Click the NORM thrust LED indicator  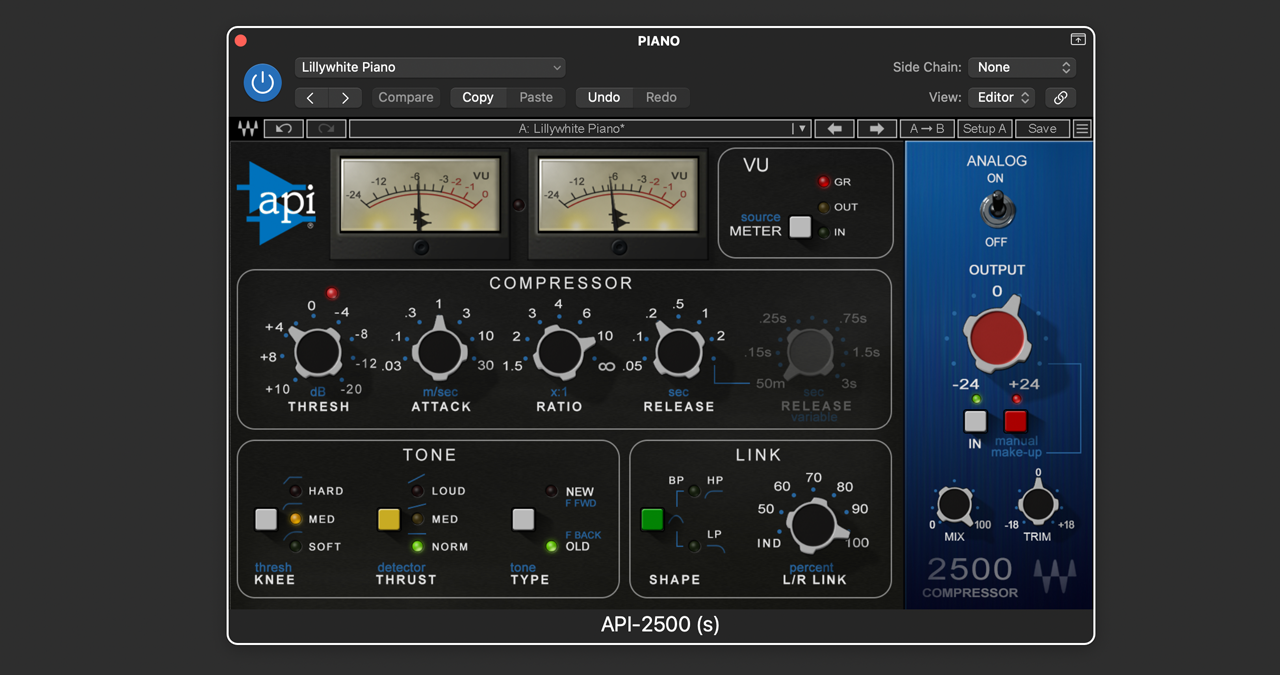click(418, 546)
